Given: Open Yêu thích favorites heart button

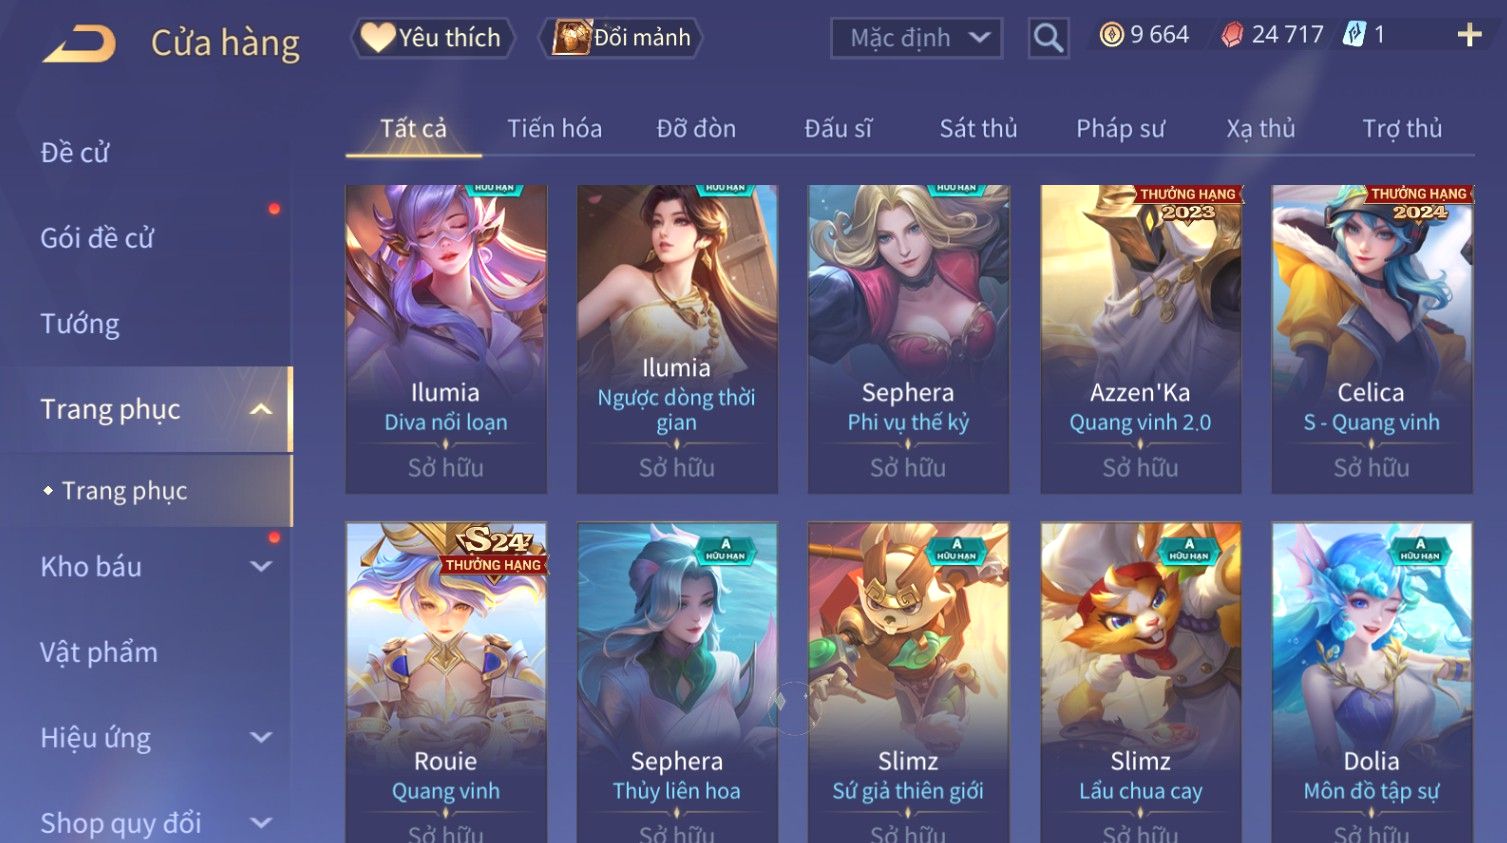Looking at the screenshot, I should tap(432, 38).
